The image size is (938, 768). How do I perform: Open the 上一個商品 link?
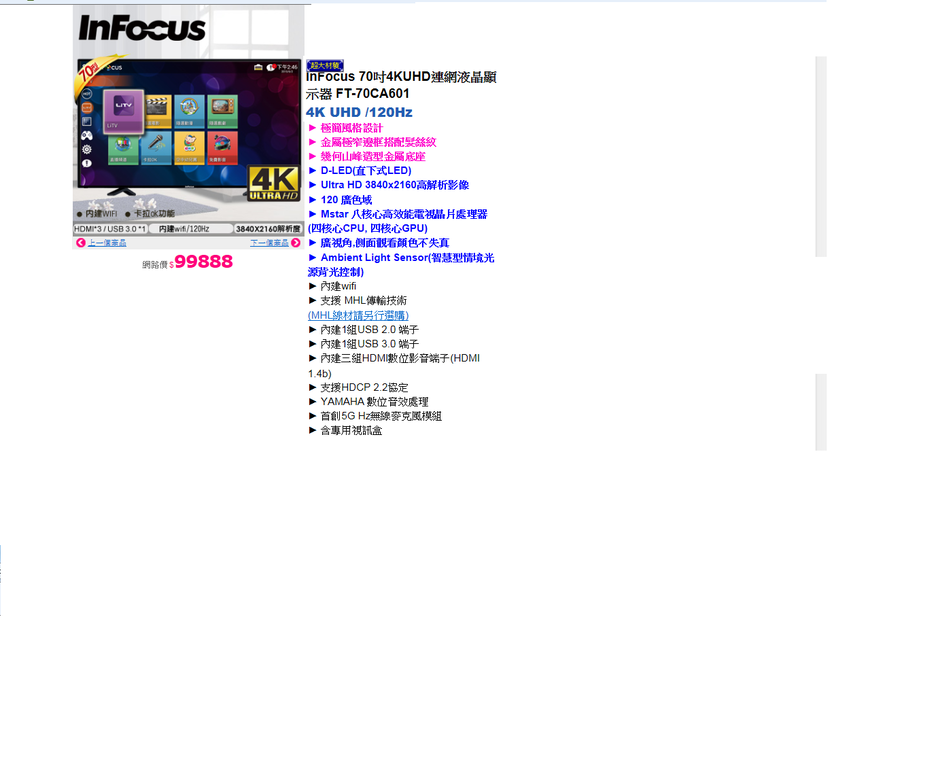(107, 243)
